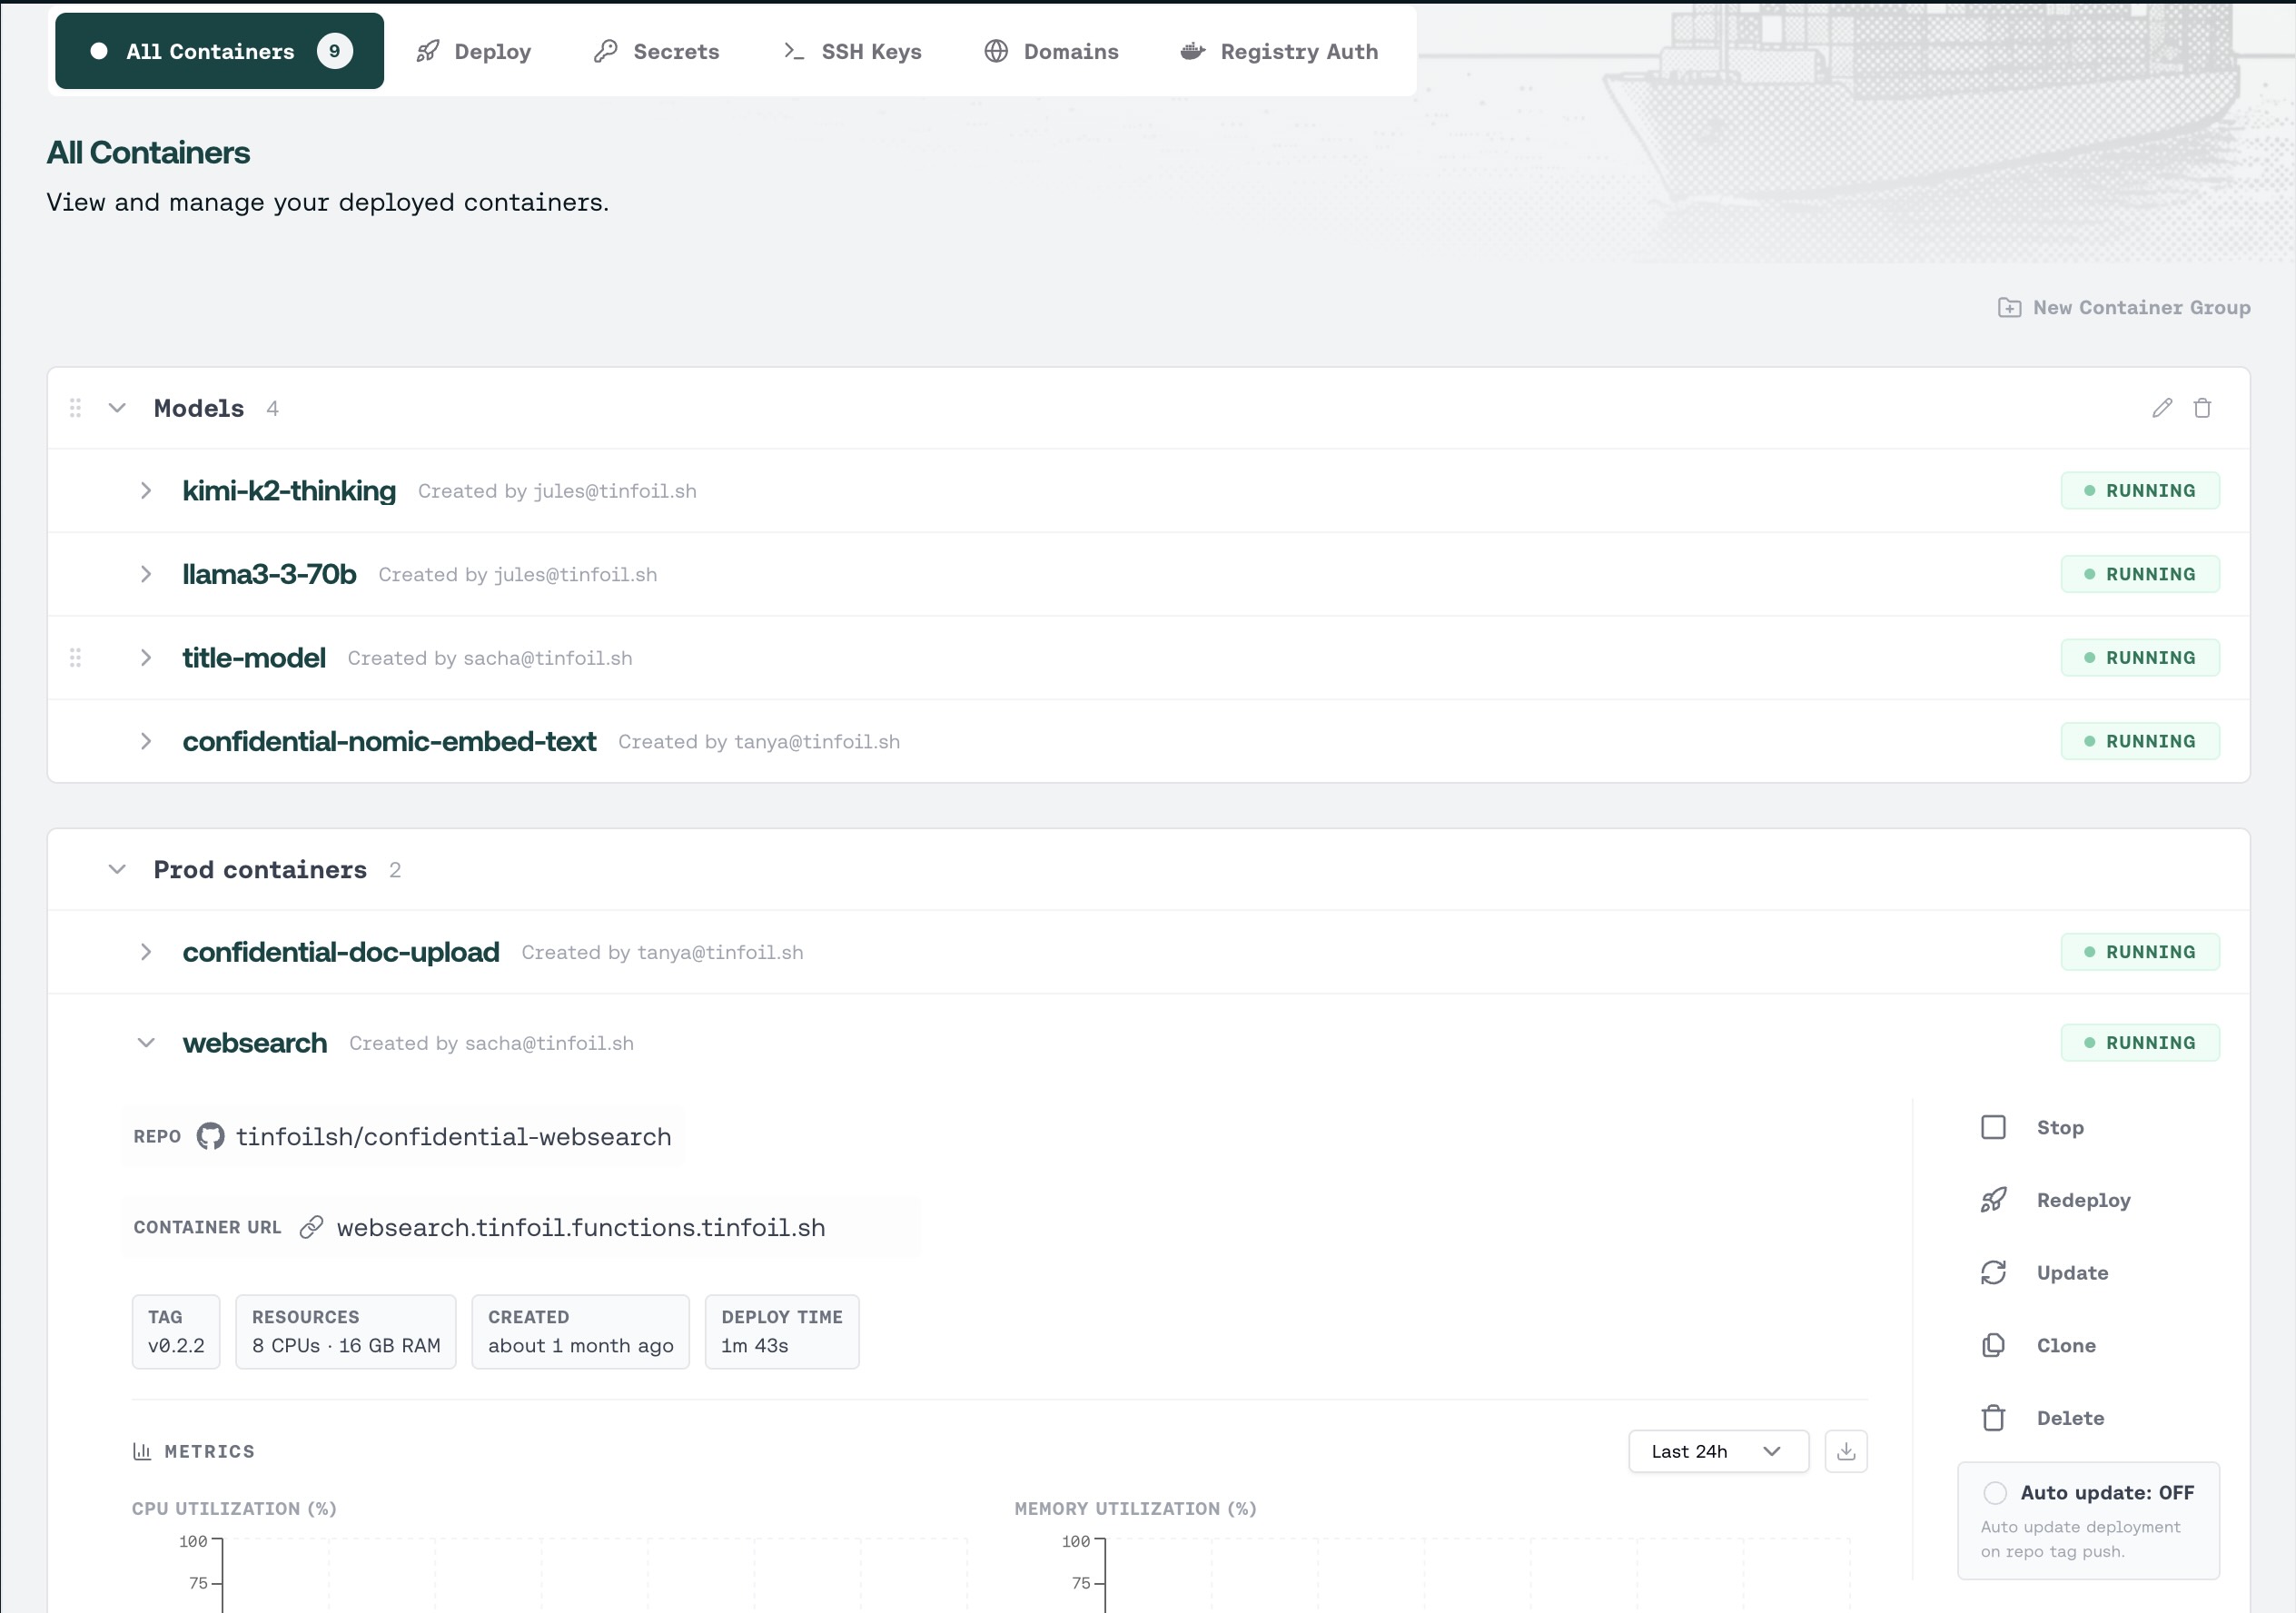Collapse the websearch container details
The height and width of the screenshot is (1613, 2296).
(146, 1043)
